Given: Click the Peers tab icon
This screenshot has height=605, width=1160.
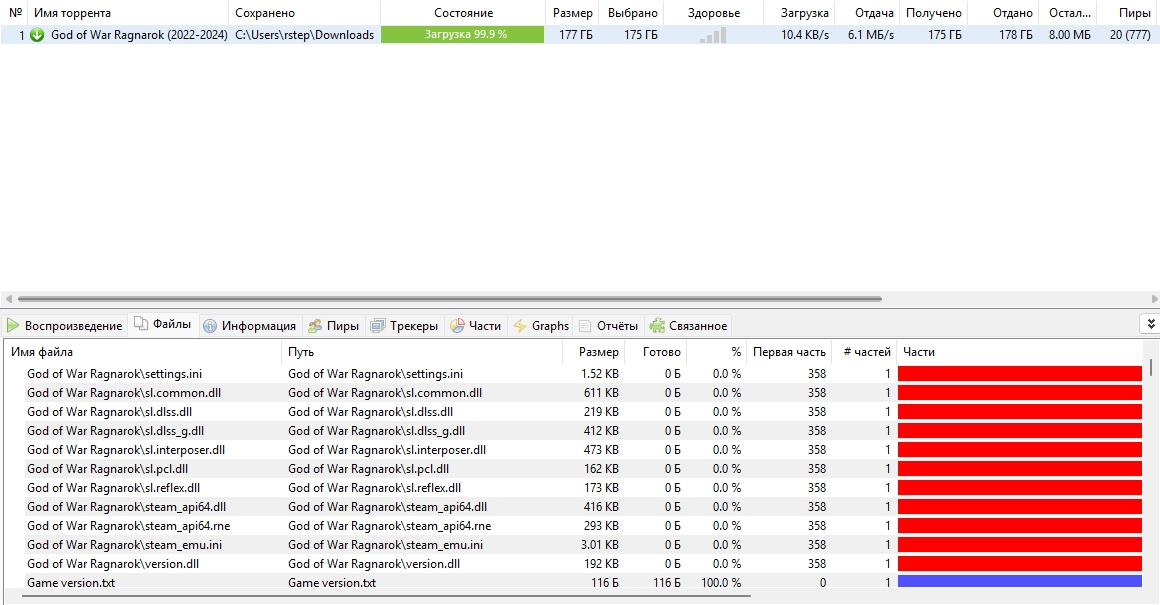Looking at the screenshot, I should coord(315,326).
